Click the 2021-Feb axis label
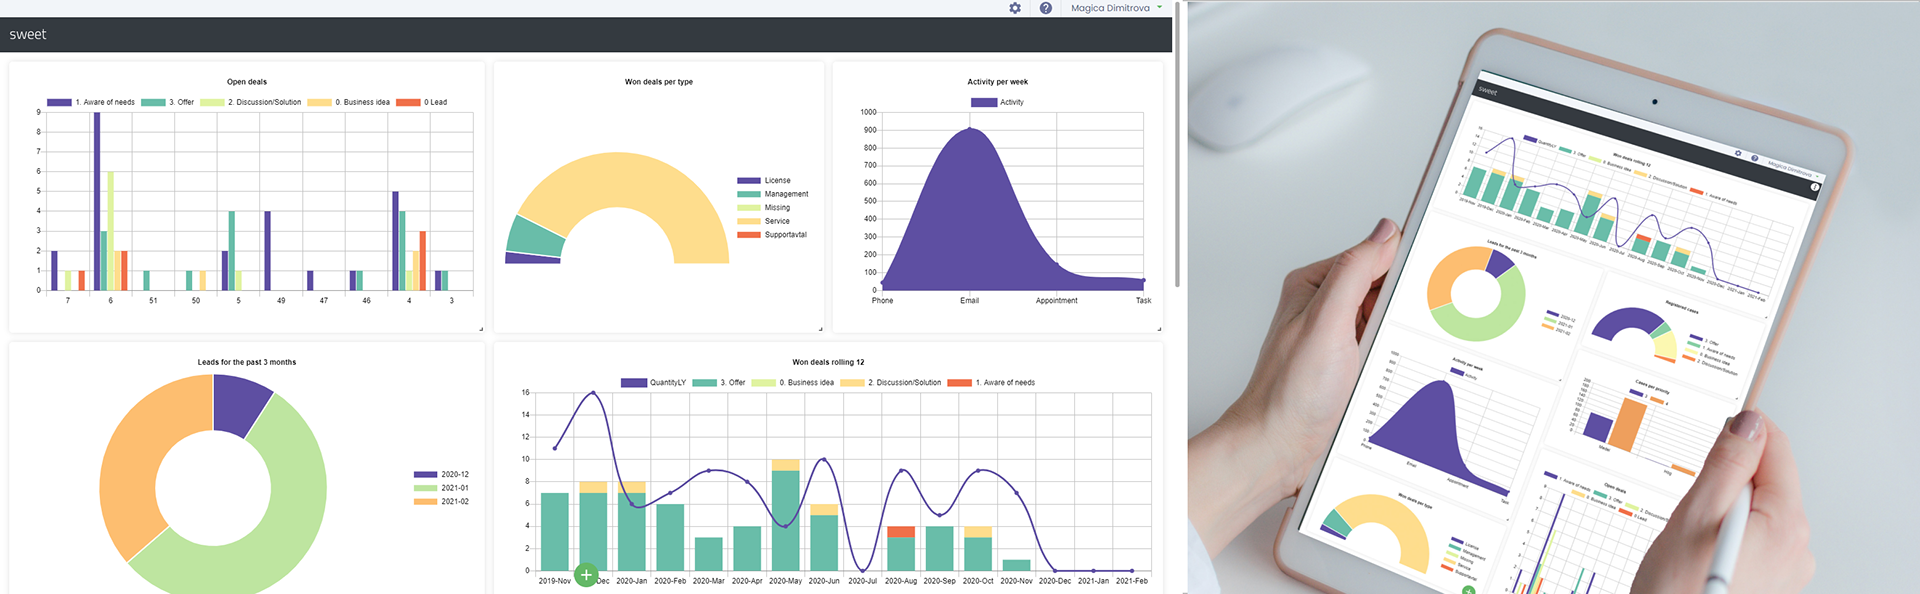The height and width of the screenshot is (594, 1920). (1132, 581)
